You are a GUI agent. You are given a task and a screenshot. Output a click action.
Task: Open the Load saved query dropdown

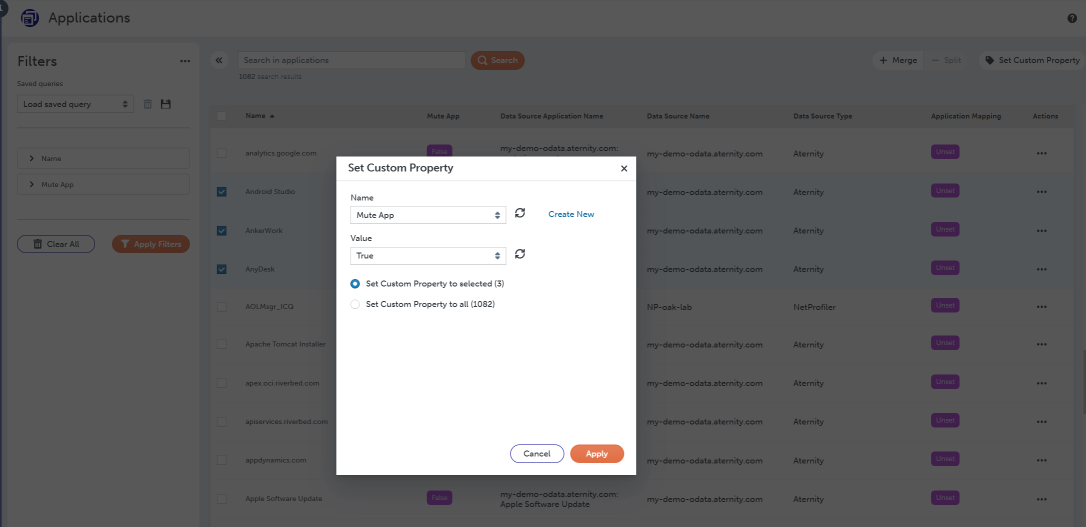coord(75,105)
